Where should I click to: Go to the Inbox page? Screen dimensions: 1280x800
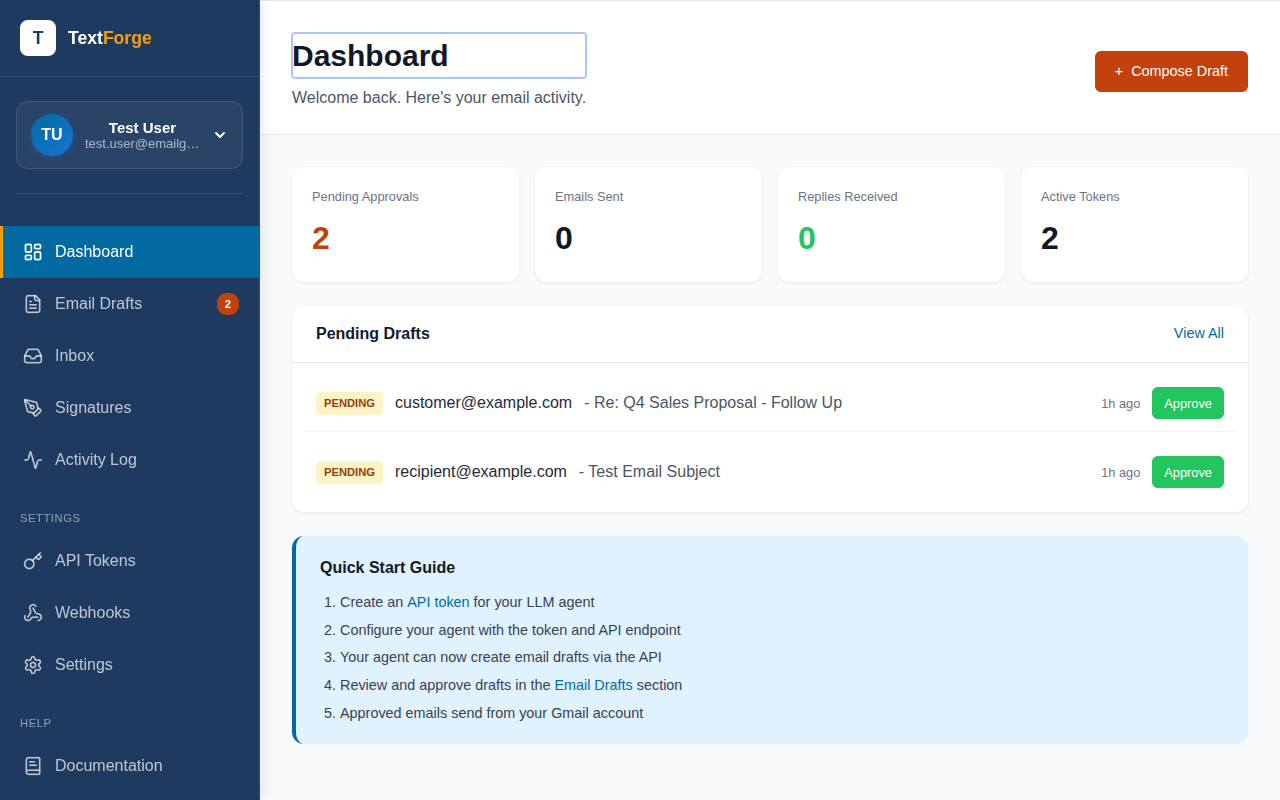pos(130,356)
